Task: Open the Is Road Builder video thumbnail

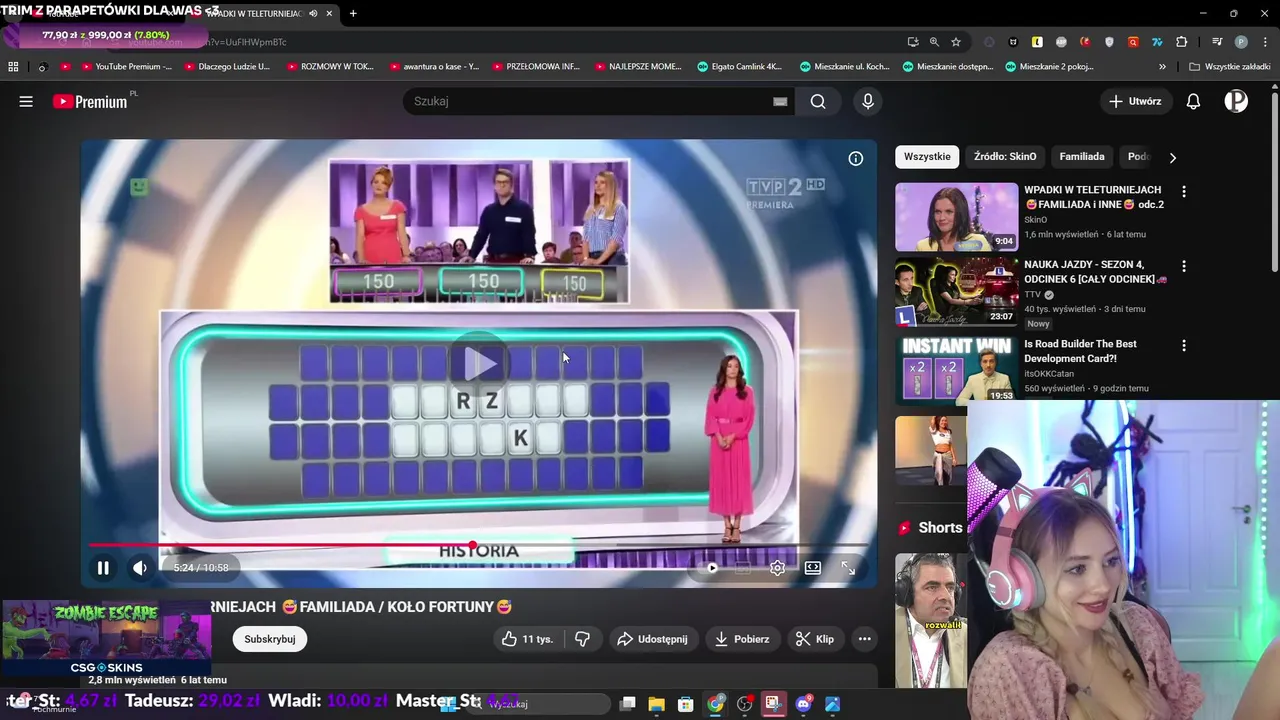Action: coord(956,370)
